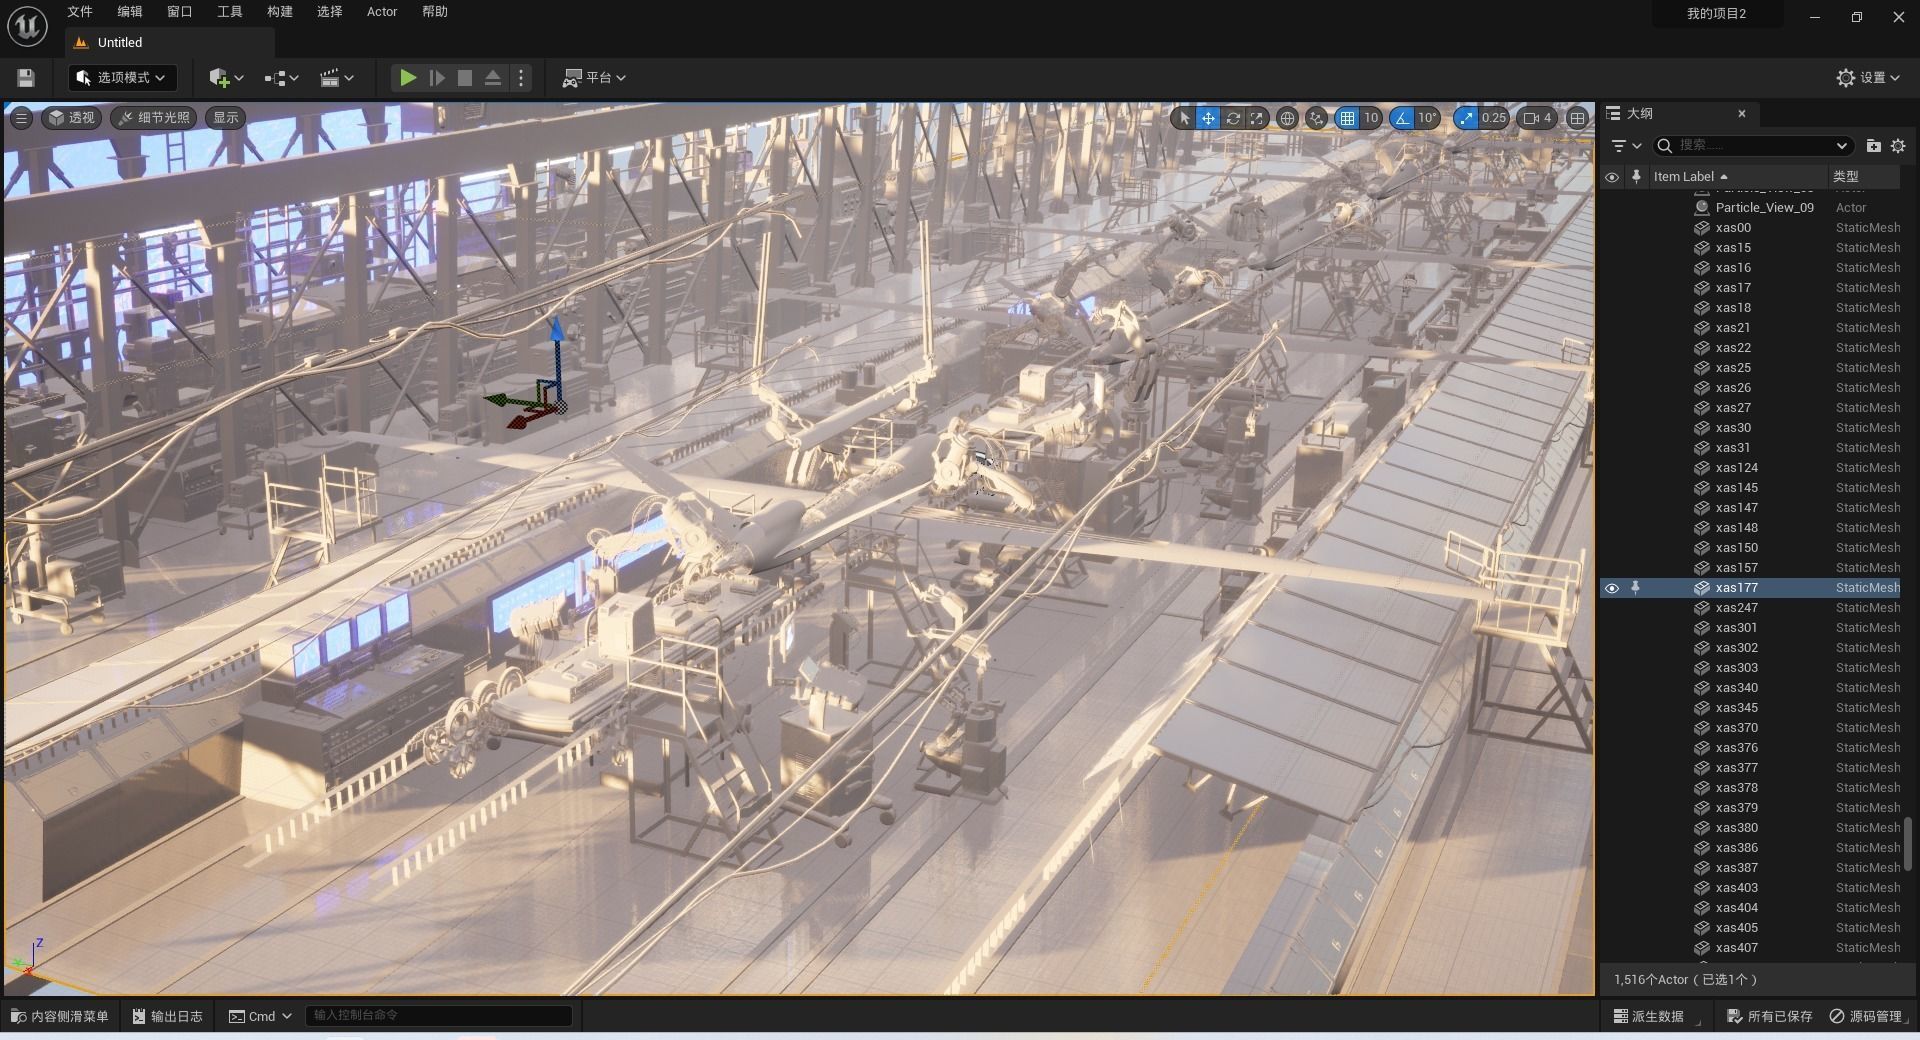Screen dimensions: 1920x1040
Task: Open the cinematics clapperboard menu
Action: click(336, 78)
